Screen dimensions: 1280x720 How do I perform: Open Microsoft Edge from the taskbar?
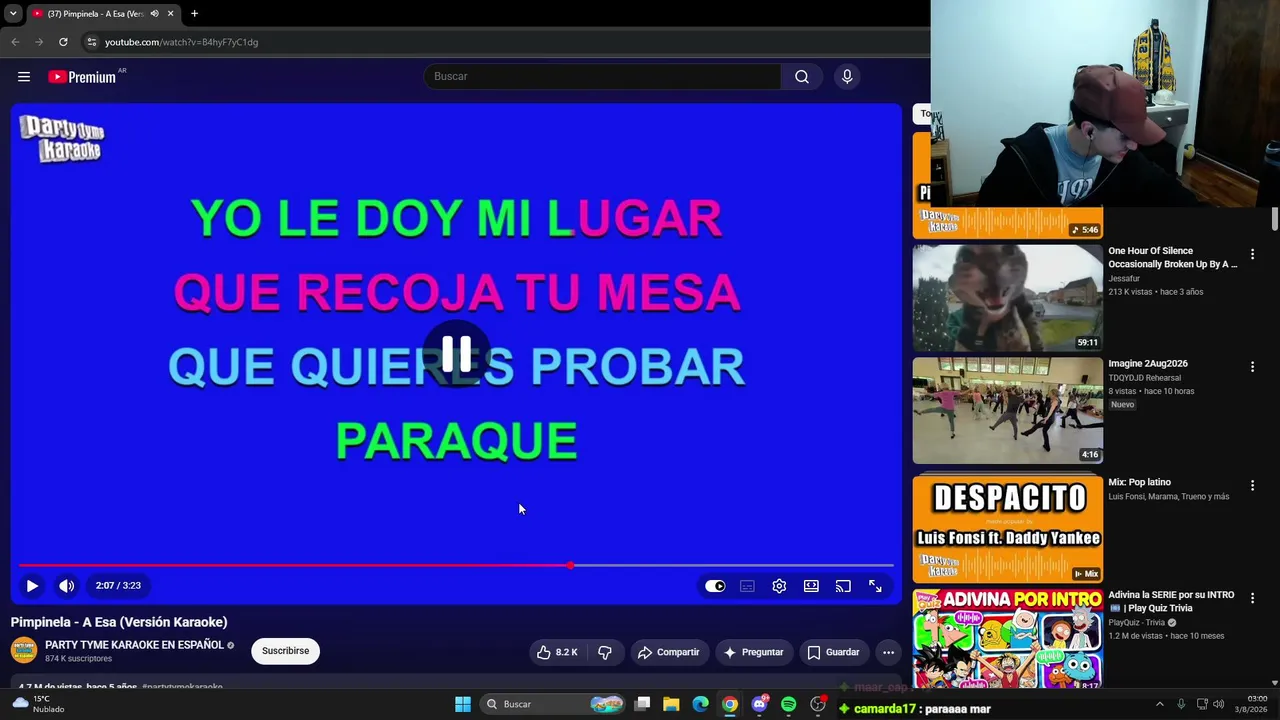click(701, 704)
